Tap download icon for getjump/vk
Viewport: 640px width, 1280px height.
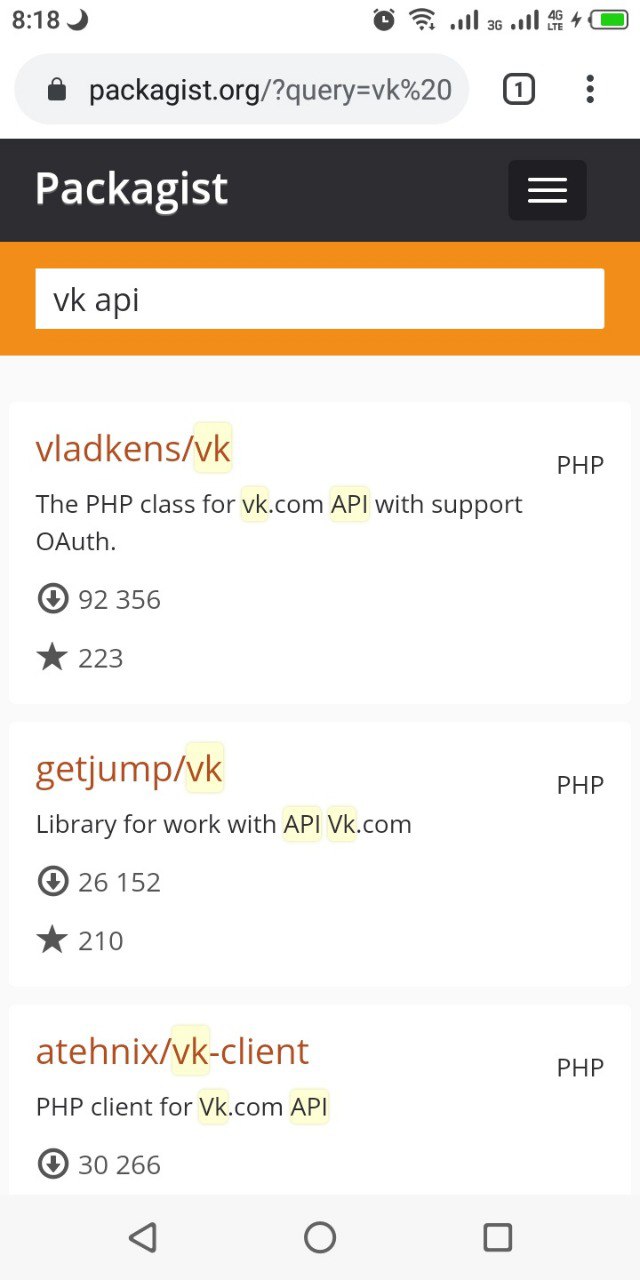tap(52, 882)
